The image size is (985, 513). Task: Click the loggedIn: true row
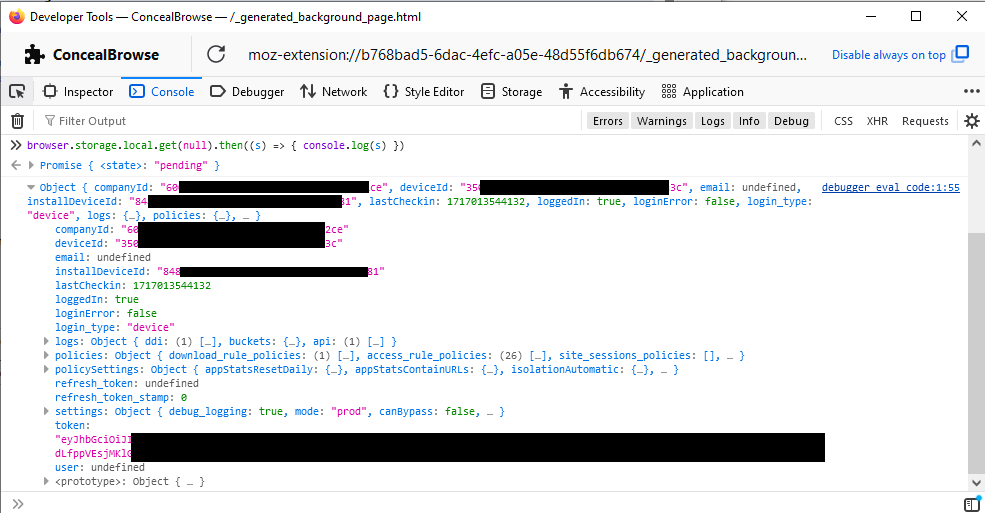(97, 300)
